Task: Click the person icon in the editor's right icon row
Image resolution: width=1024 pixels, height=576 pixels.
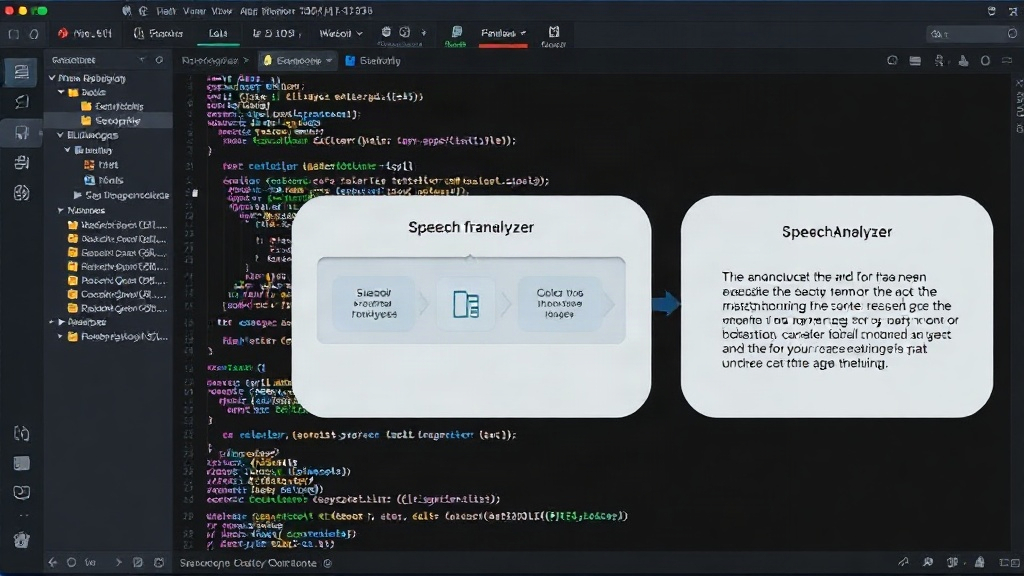Action: [939, 61]
